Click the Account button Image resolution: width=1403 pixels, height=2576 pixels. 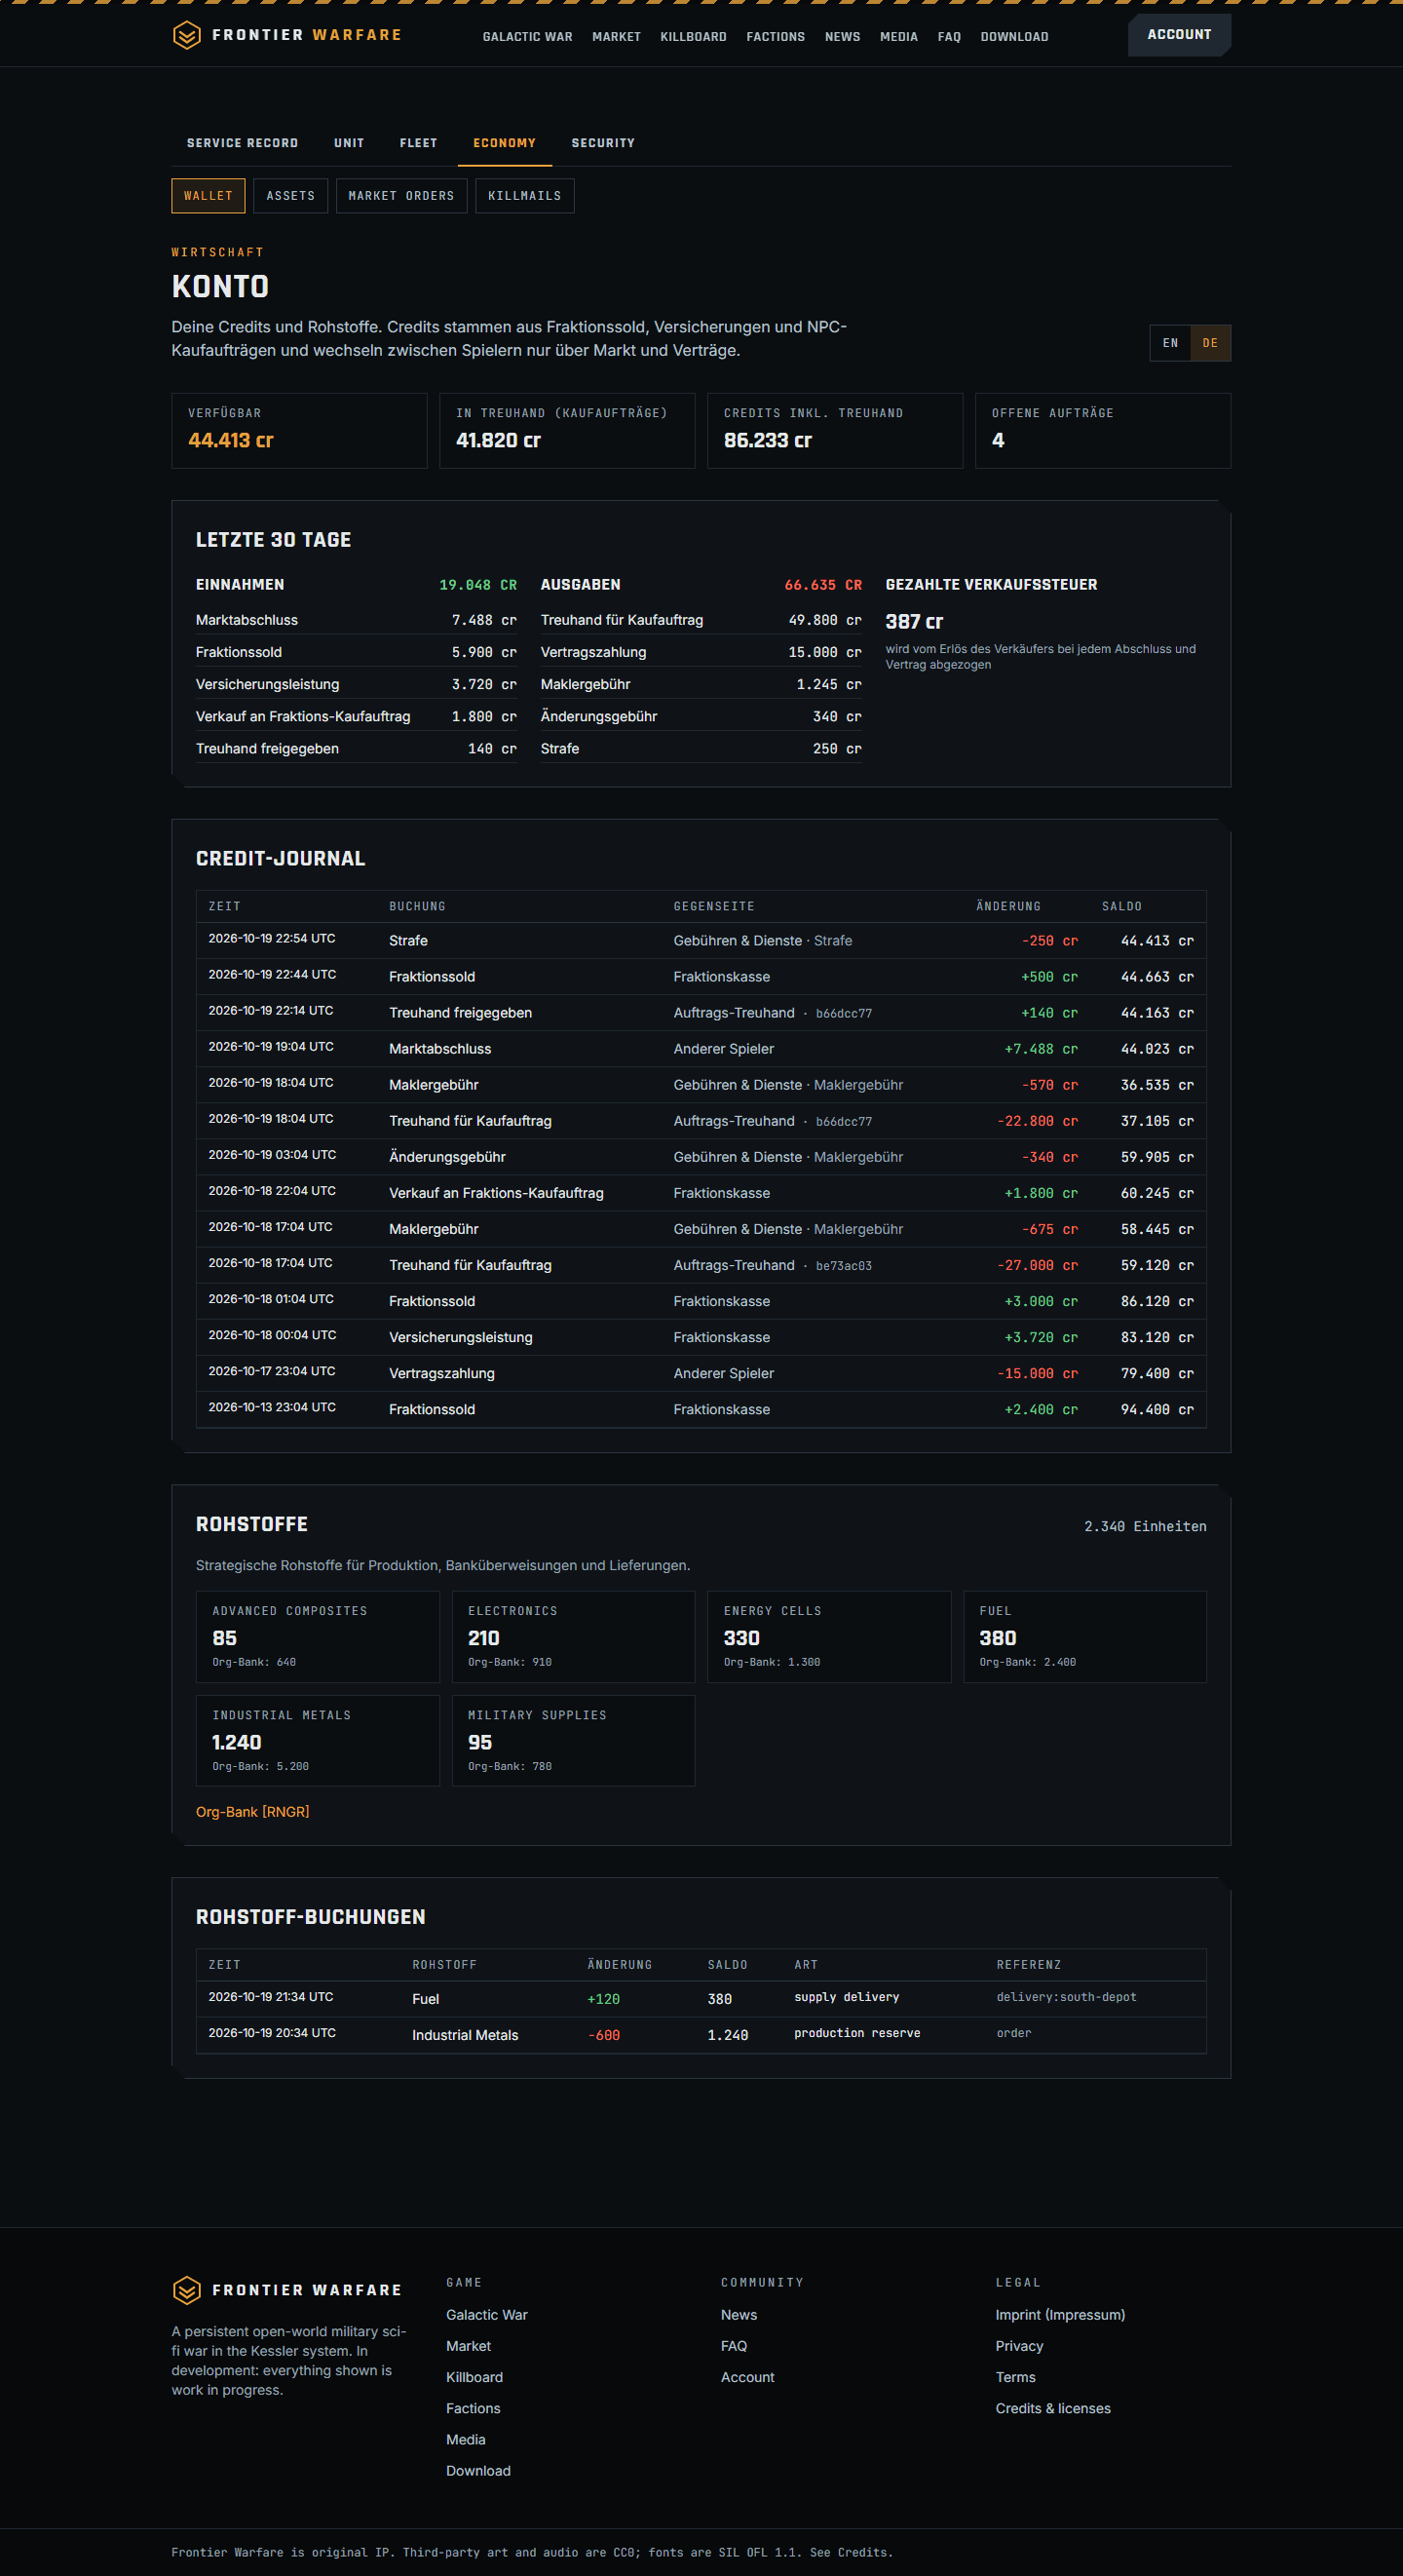[x=1179, y=35]
